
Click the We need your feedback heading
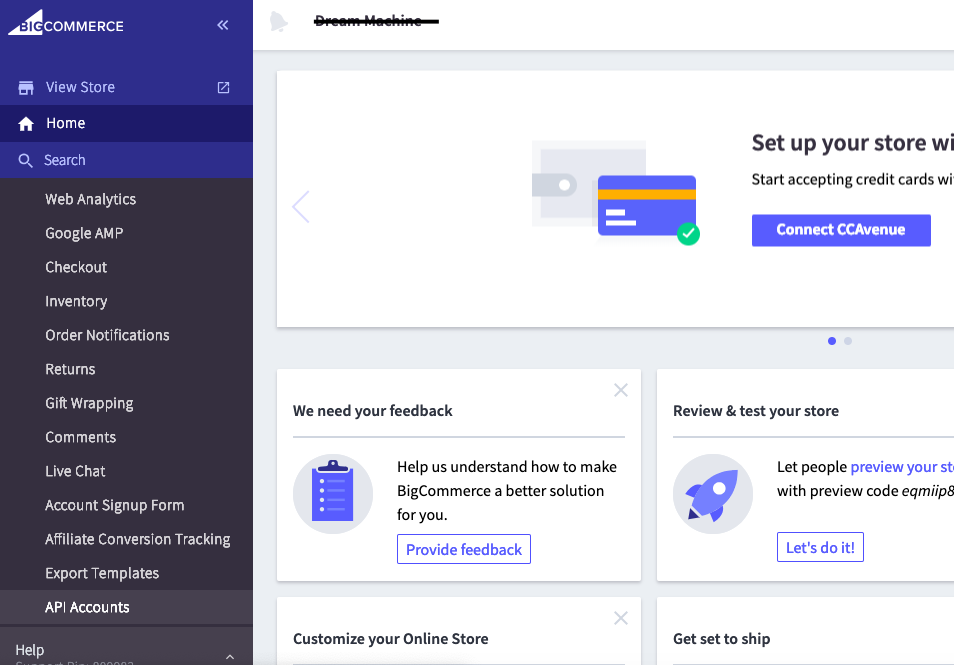(372, 411)
